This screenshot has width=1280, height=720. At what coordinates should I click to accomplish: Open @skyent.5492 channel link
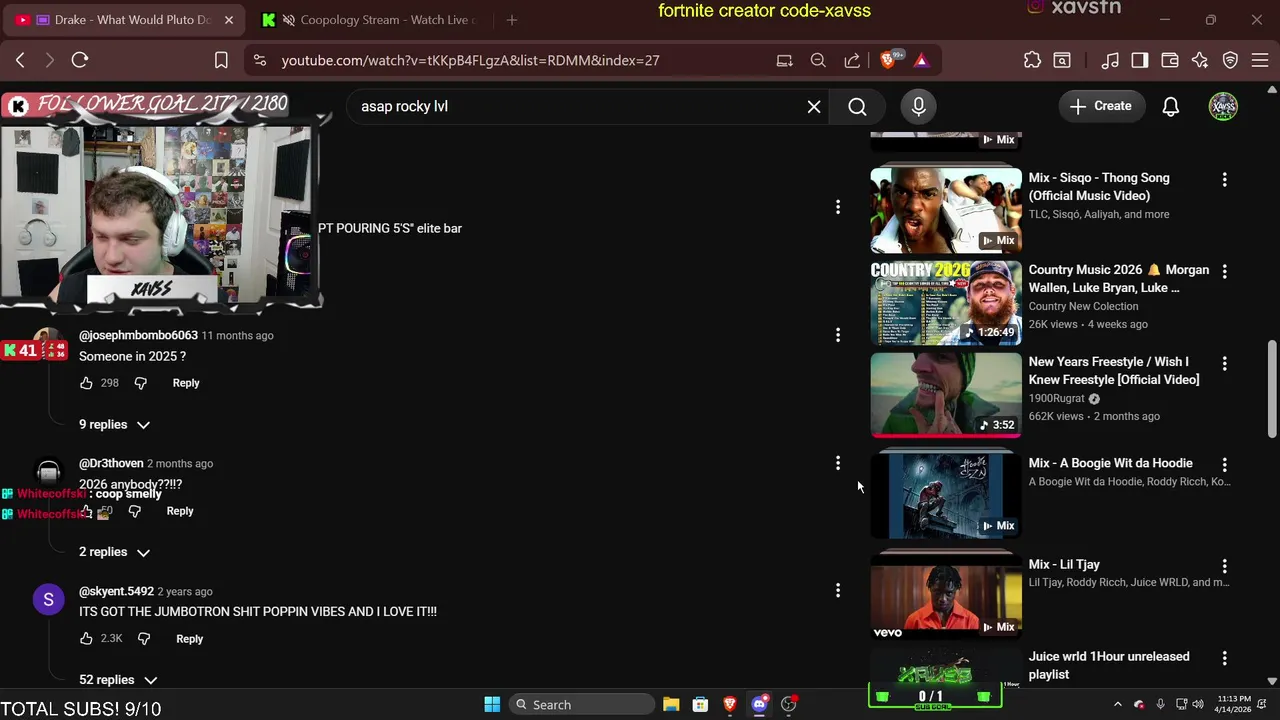(116, 591)
